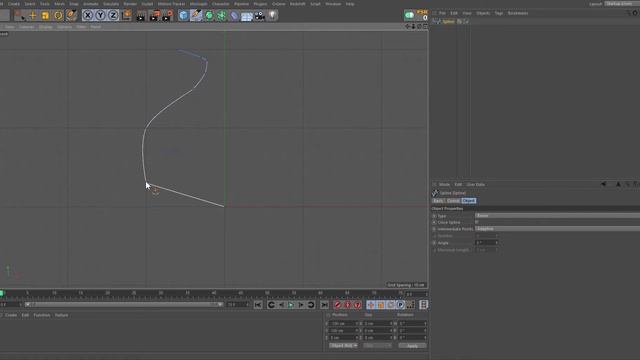640x360 pixels.
Task: Toggle Scale keyframe recording
Action: coord(380,305)
